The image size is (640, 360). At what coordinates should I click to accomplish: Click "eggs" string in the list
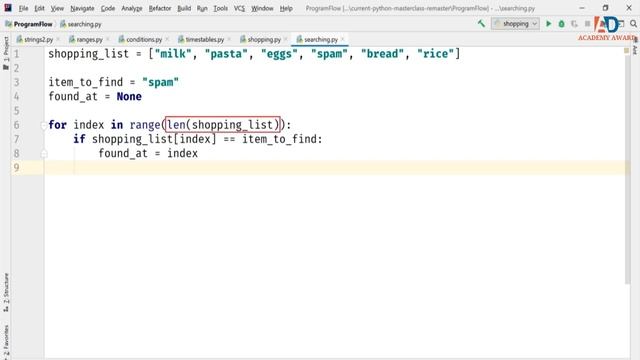click(x=279, y=54)
